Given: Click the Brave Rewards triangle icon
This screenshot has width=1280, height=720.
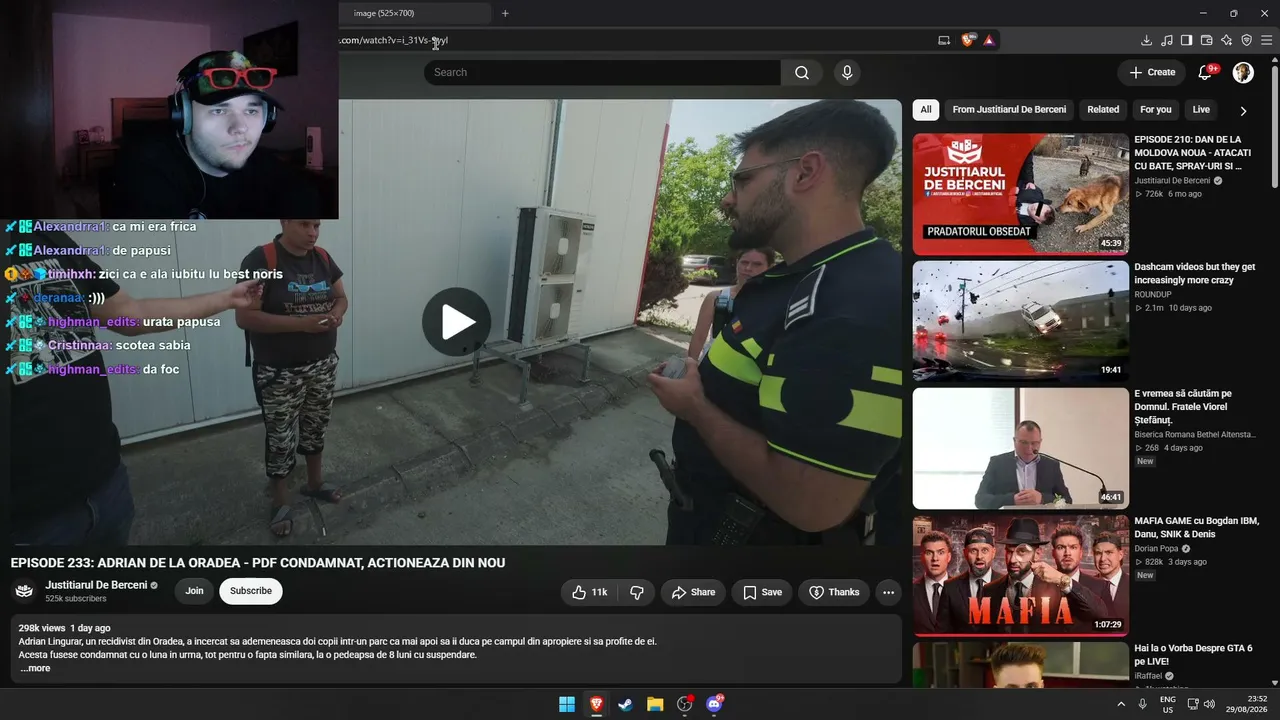Looking at the screenshot, I should [988, 40].
